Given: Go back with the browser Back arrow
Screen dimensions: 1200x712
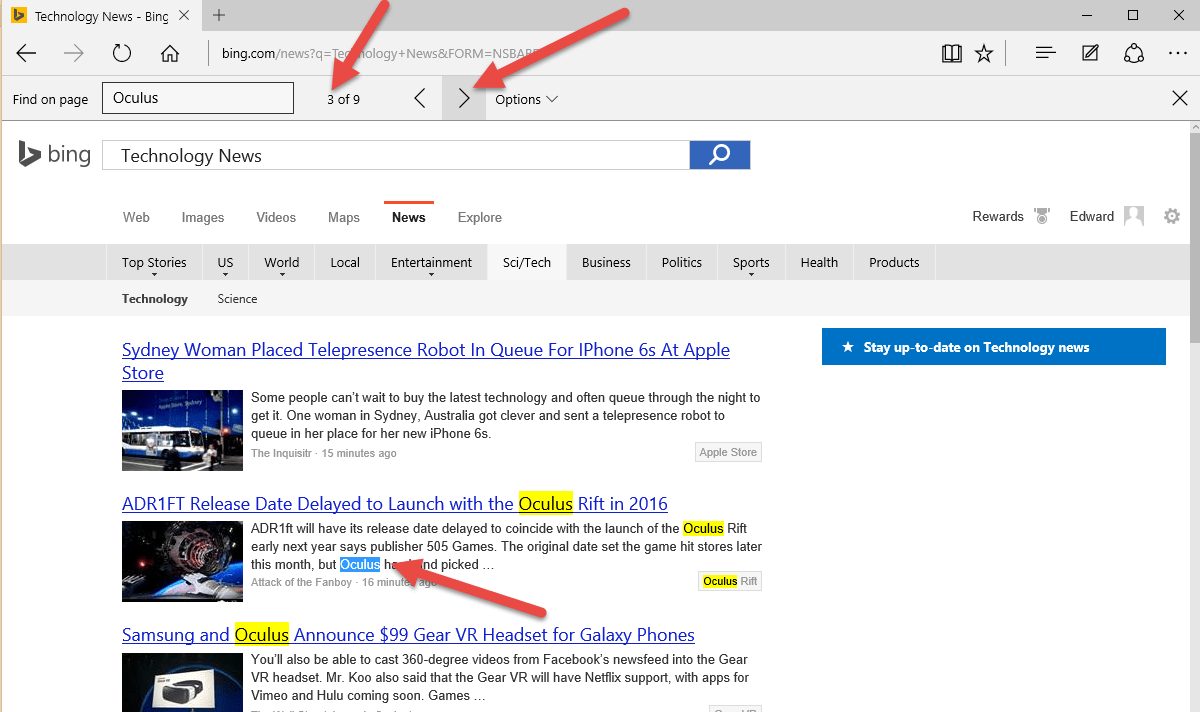Looking at the screenshot, I should [x=26, y=53].
